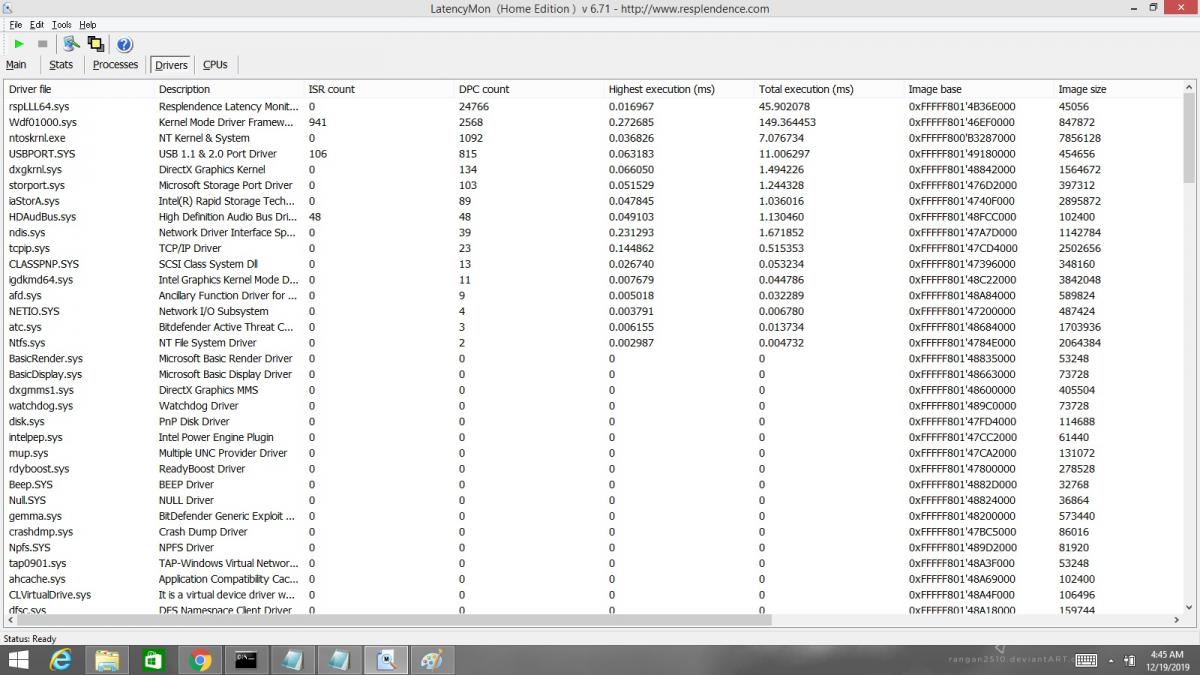The width and height of the screenshot is (1200, 675).
Task: Select the CLASSPNP.SYS driver row
Action: point(593,264)
